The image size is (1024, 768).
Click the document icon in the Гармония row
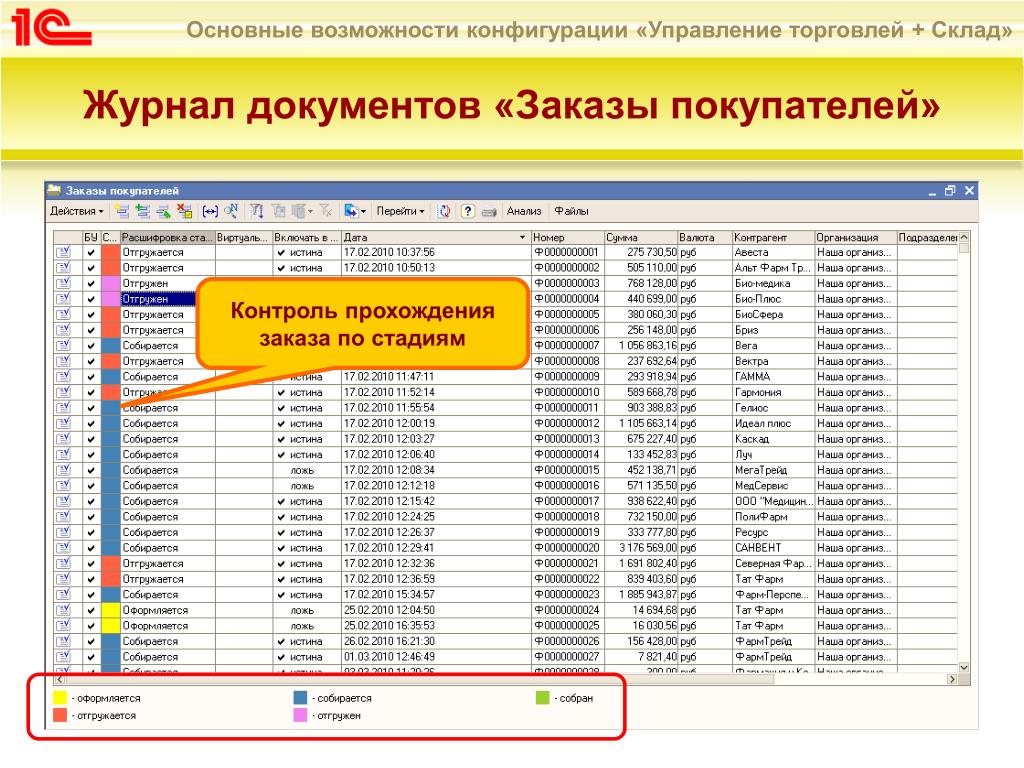click(63, 392)
